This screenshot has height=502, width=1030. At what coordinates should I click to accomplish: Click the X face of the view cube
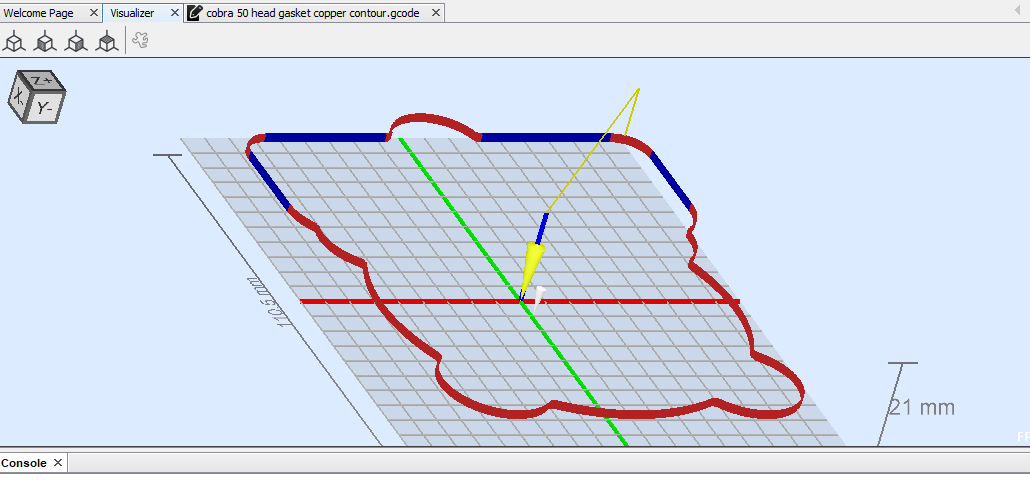(19, 98)
